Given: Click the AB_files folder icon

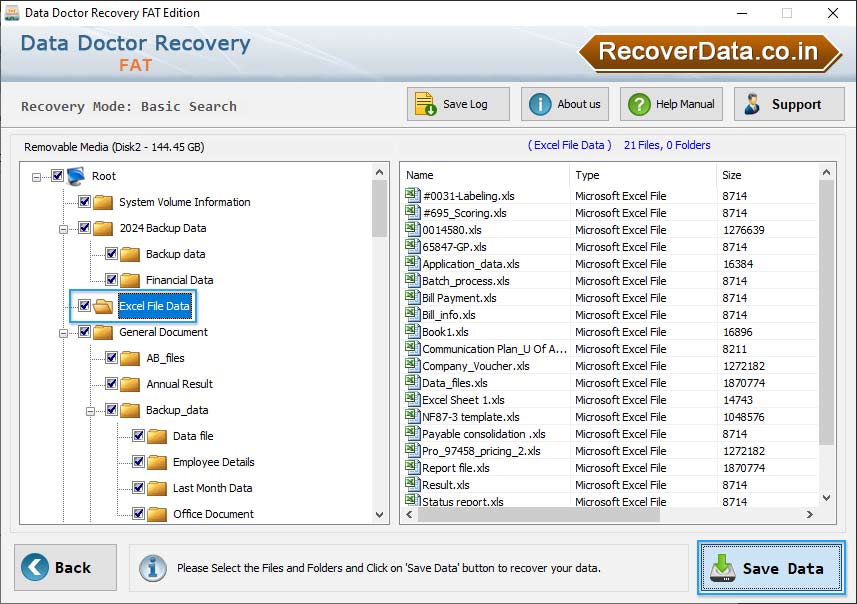Looking at the screenshot, I should click(x=130, y=358).
